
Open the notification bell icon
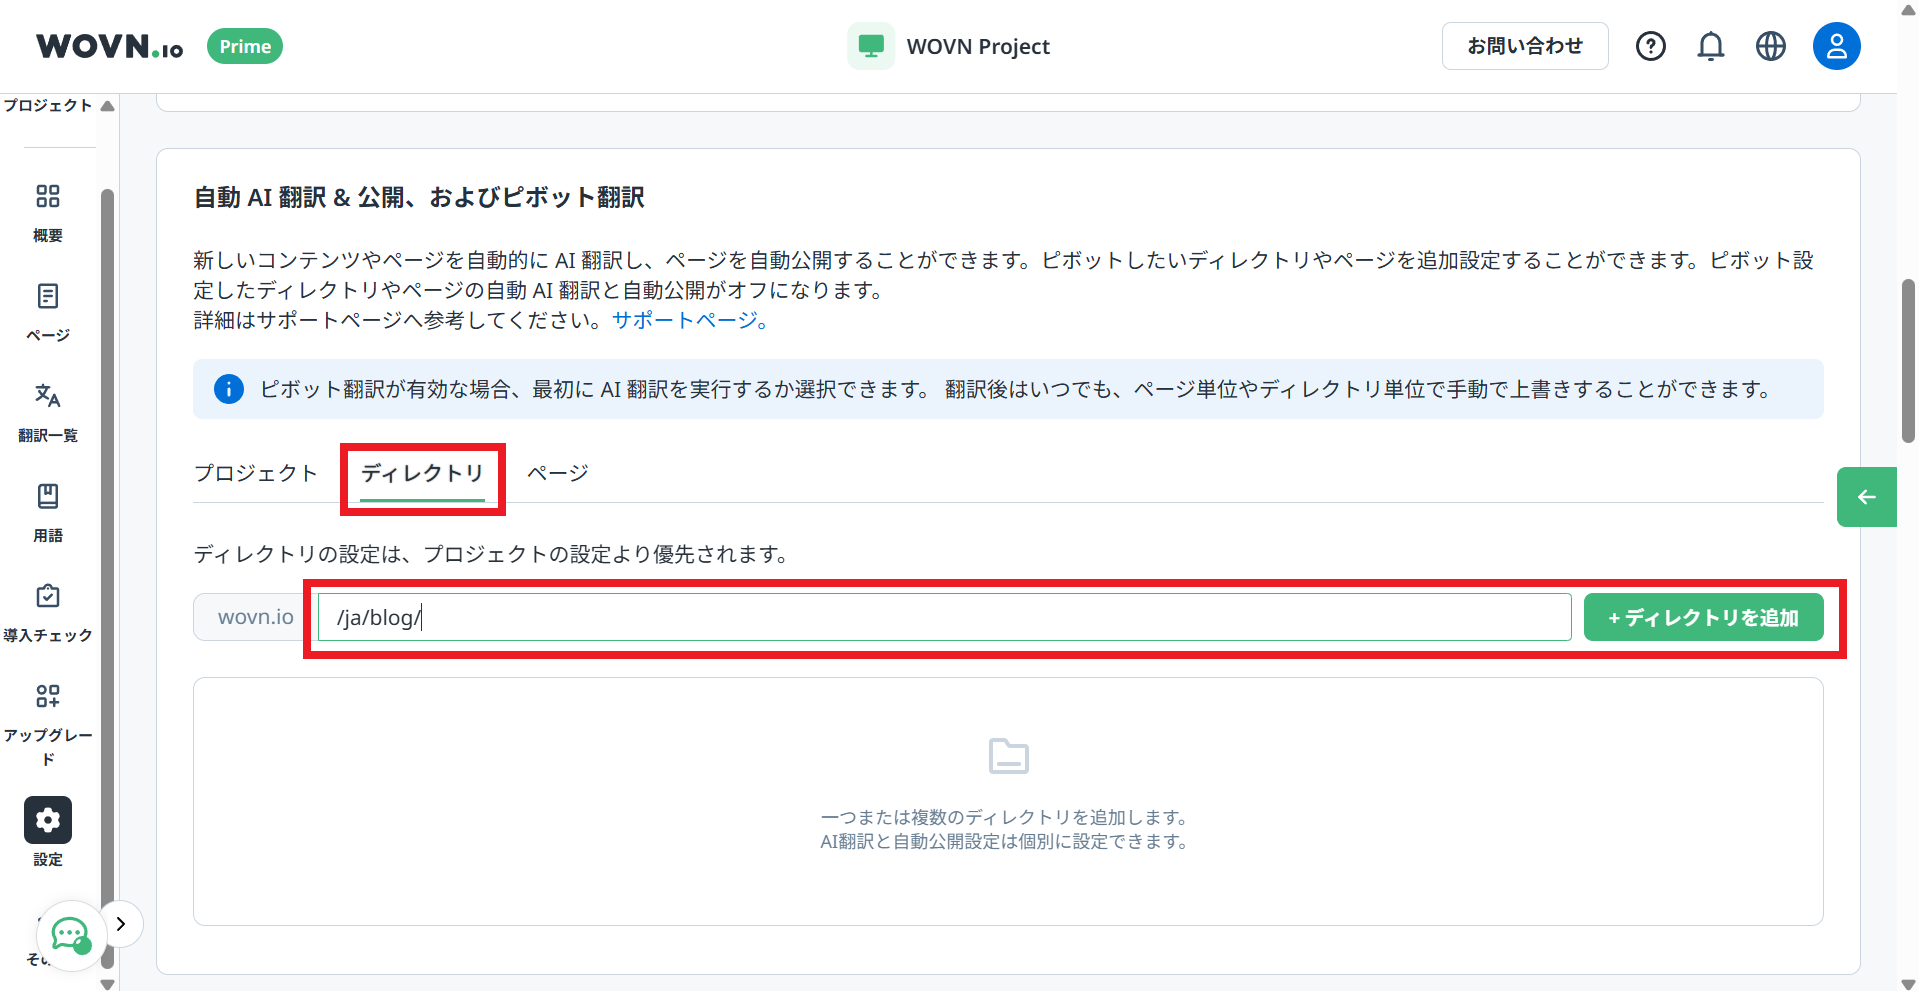pyautogui.click(x=1710, y=46)
